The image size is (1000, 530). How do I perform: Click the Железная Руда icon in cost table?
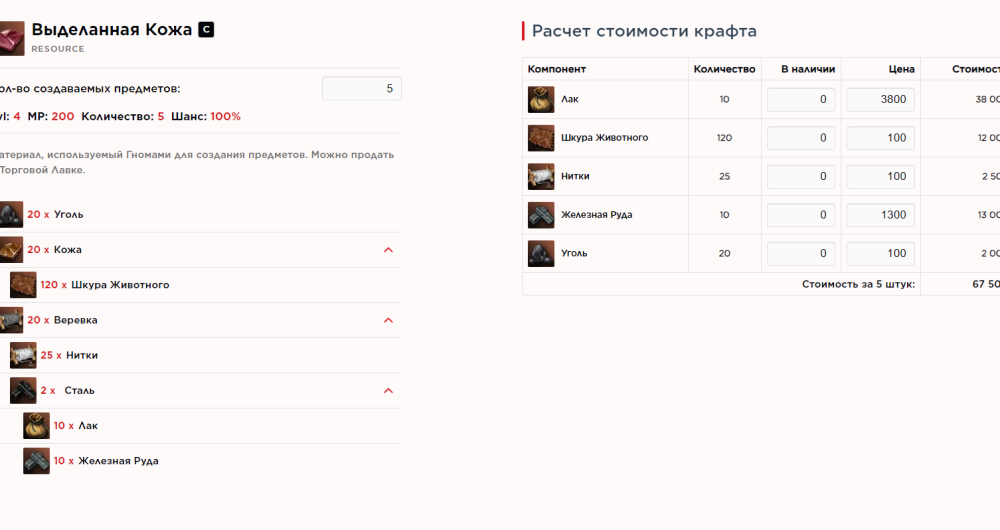coord(541,215)
